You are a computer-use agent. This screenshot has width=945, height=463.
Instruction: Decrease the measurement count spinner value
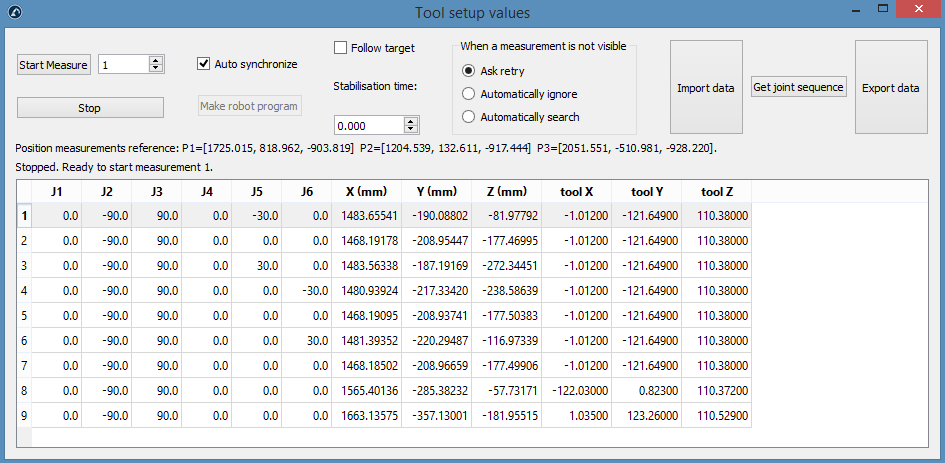(155, 69)
